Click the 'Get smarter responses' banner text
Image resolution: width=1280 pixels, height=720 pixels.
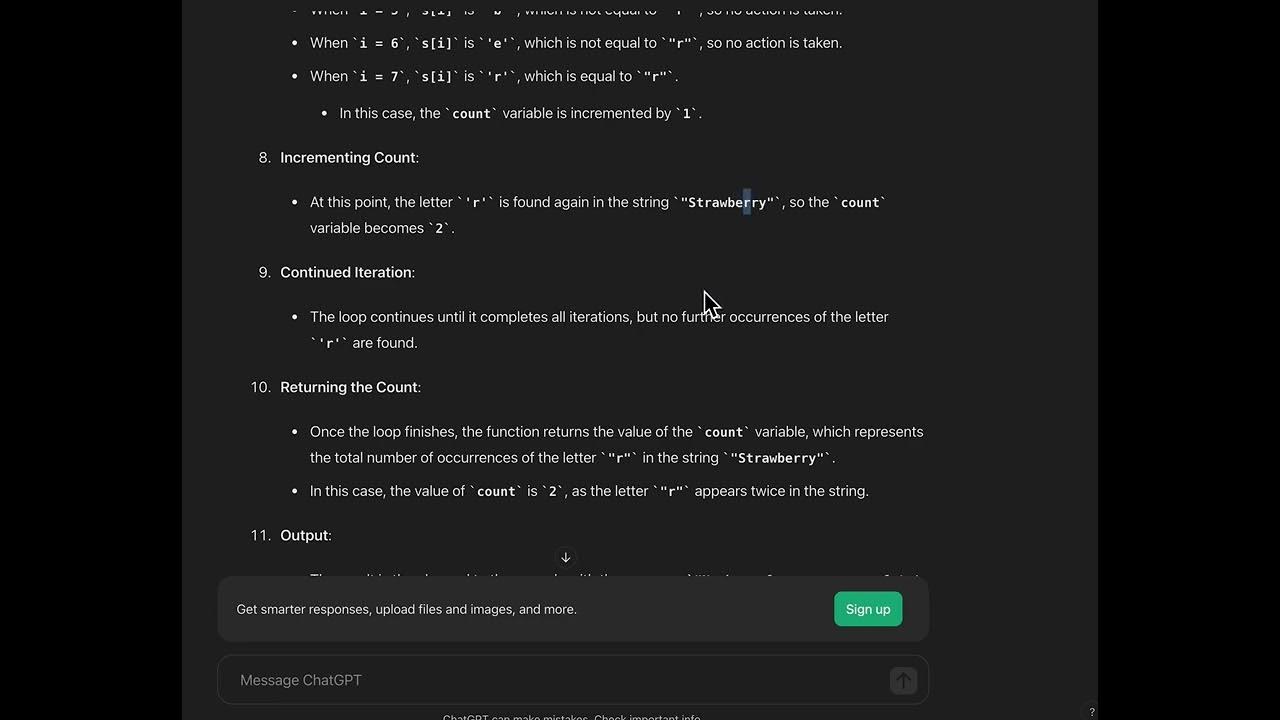point(406,609)
